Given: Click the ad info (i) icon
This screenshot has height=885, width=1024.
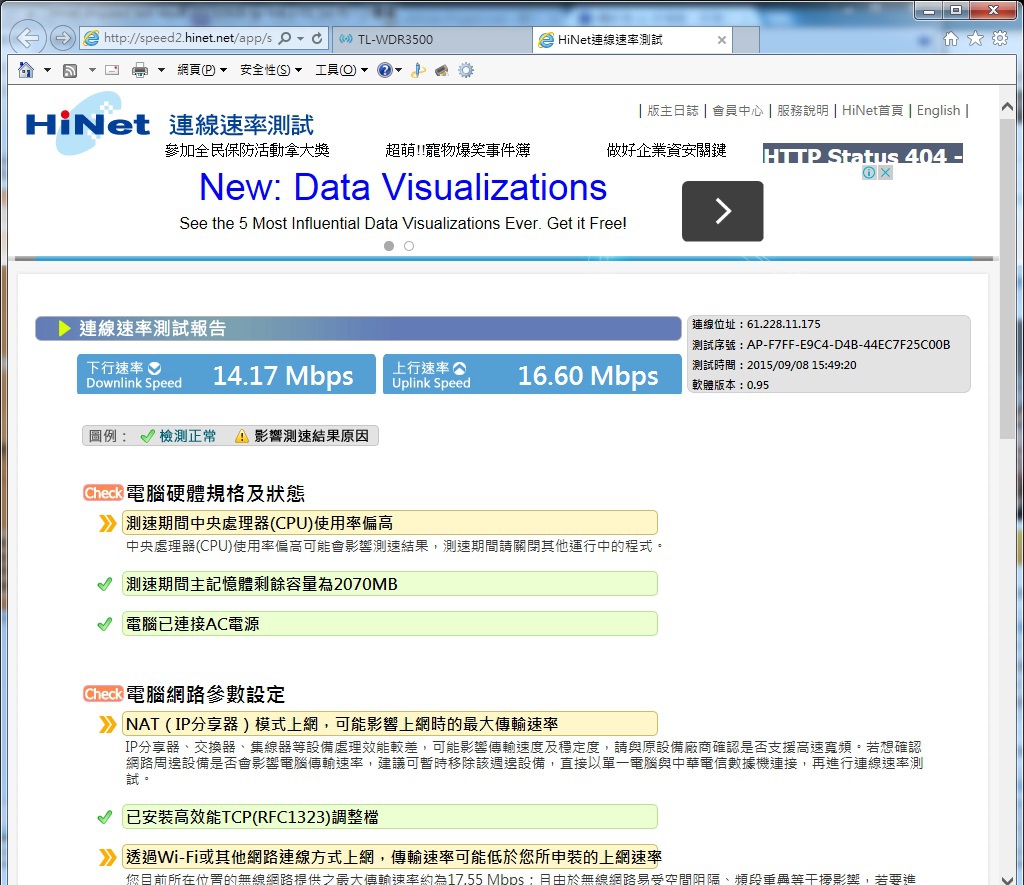Looking at the screenshot, I should coord(869,172).
